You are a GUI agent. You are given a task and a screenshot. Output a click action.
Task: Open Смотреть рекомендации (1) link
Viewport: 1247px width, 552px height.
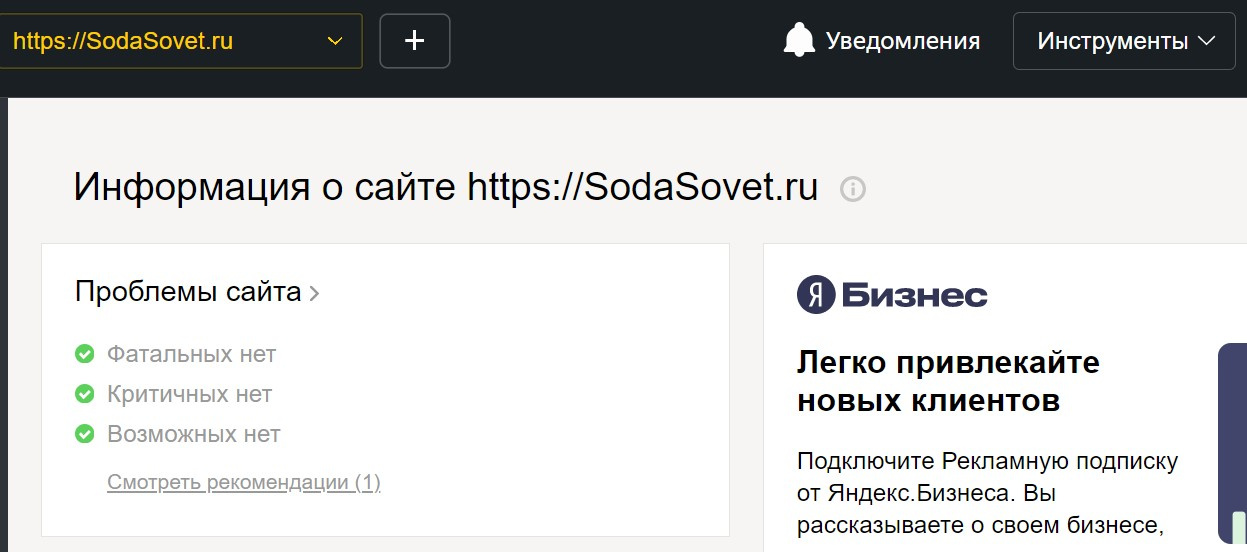[244, 483]
